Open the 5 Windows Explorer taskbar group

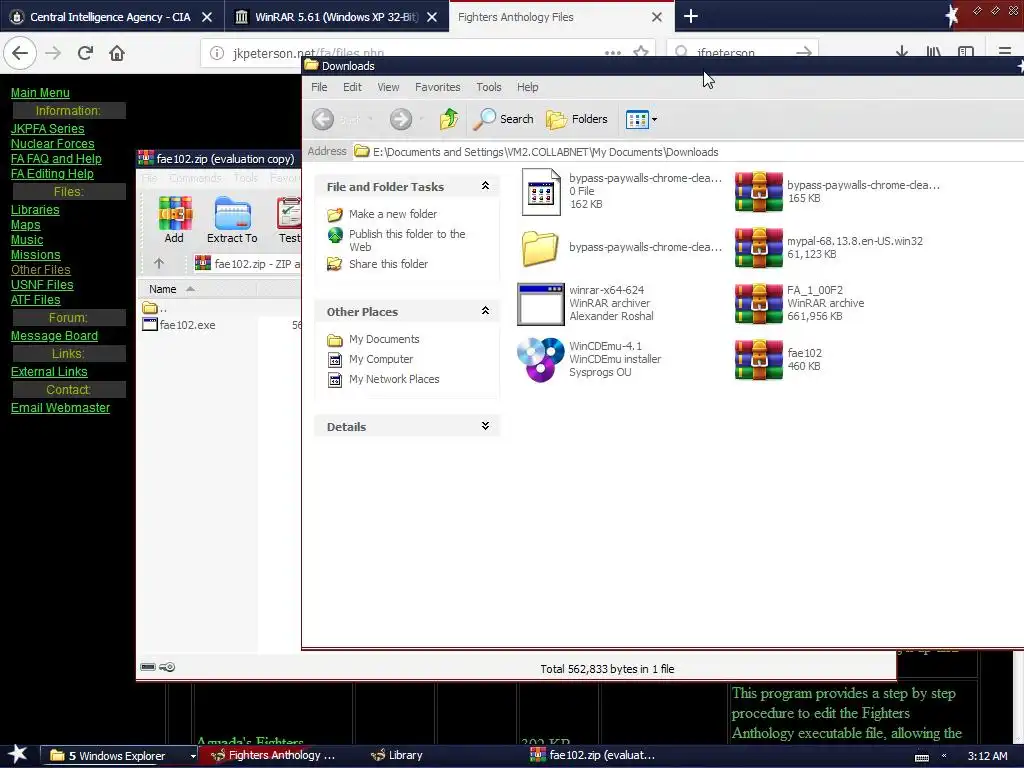click(120, 756)
